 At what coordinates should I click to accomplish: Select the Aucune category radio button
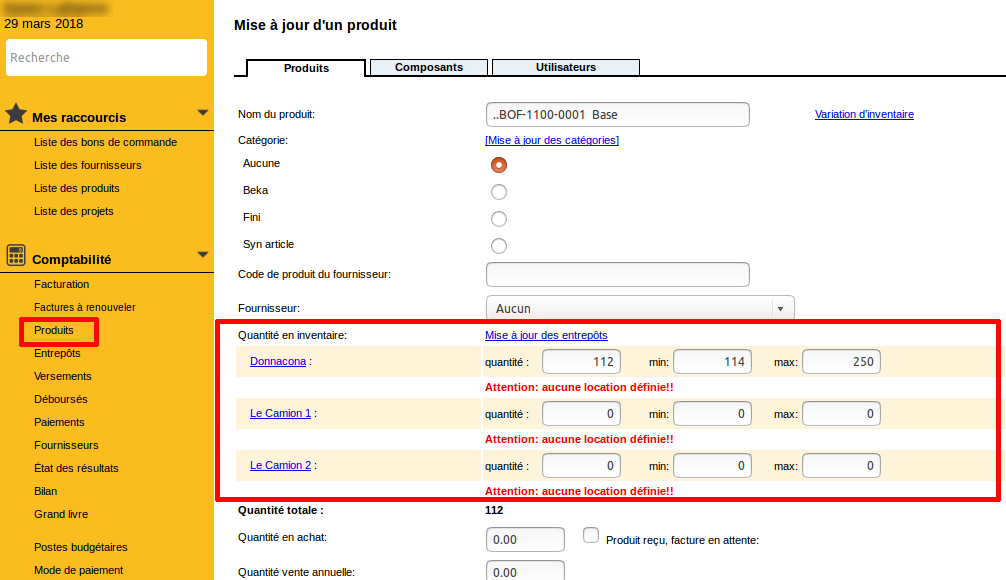[x=499, y=165]
